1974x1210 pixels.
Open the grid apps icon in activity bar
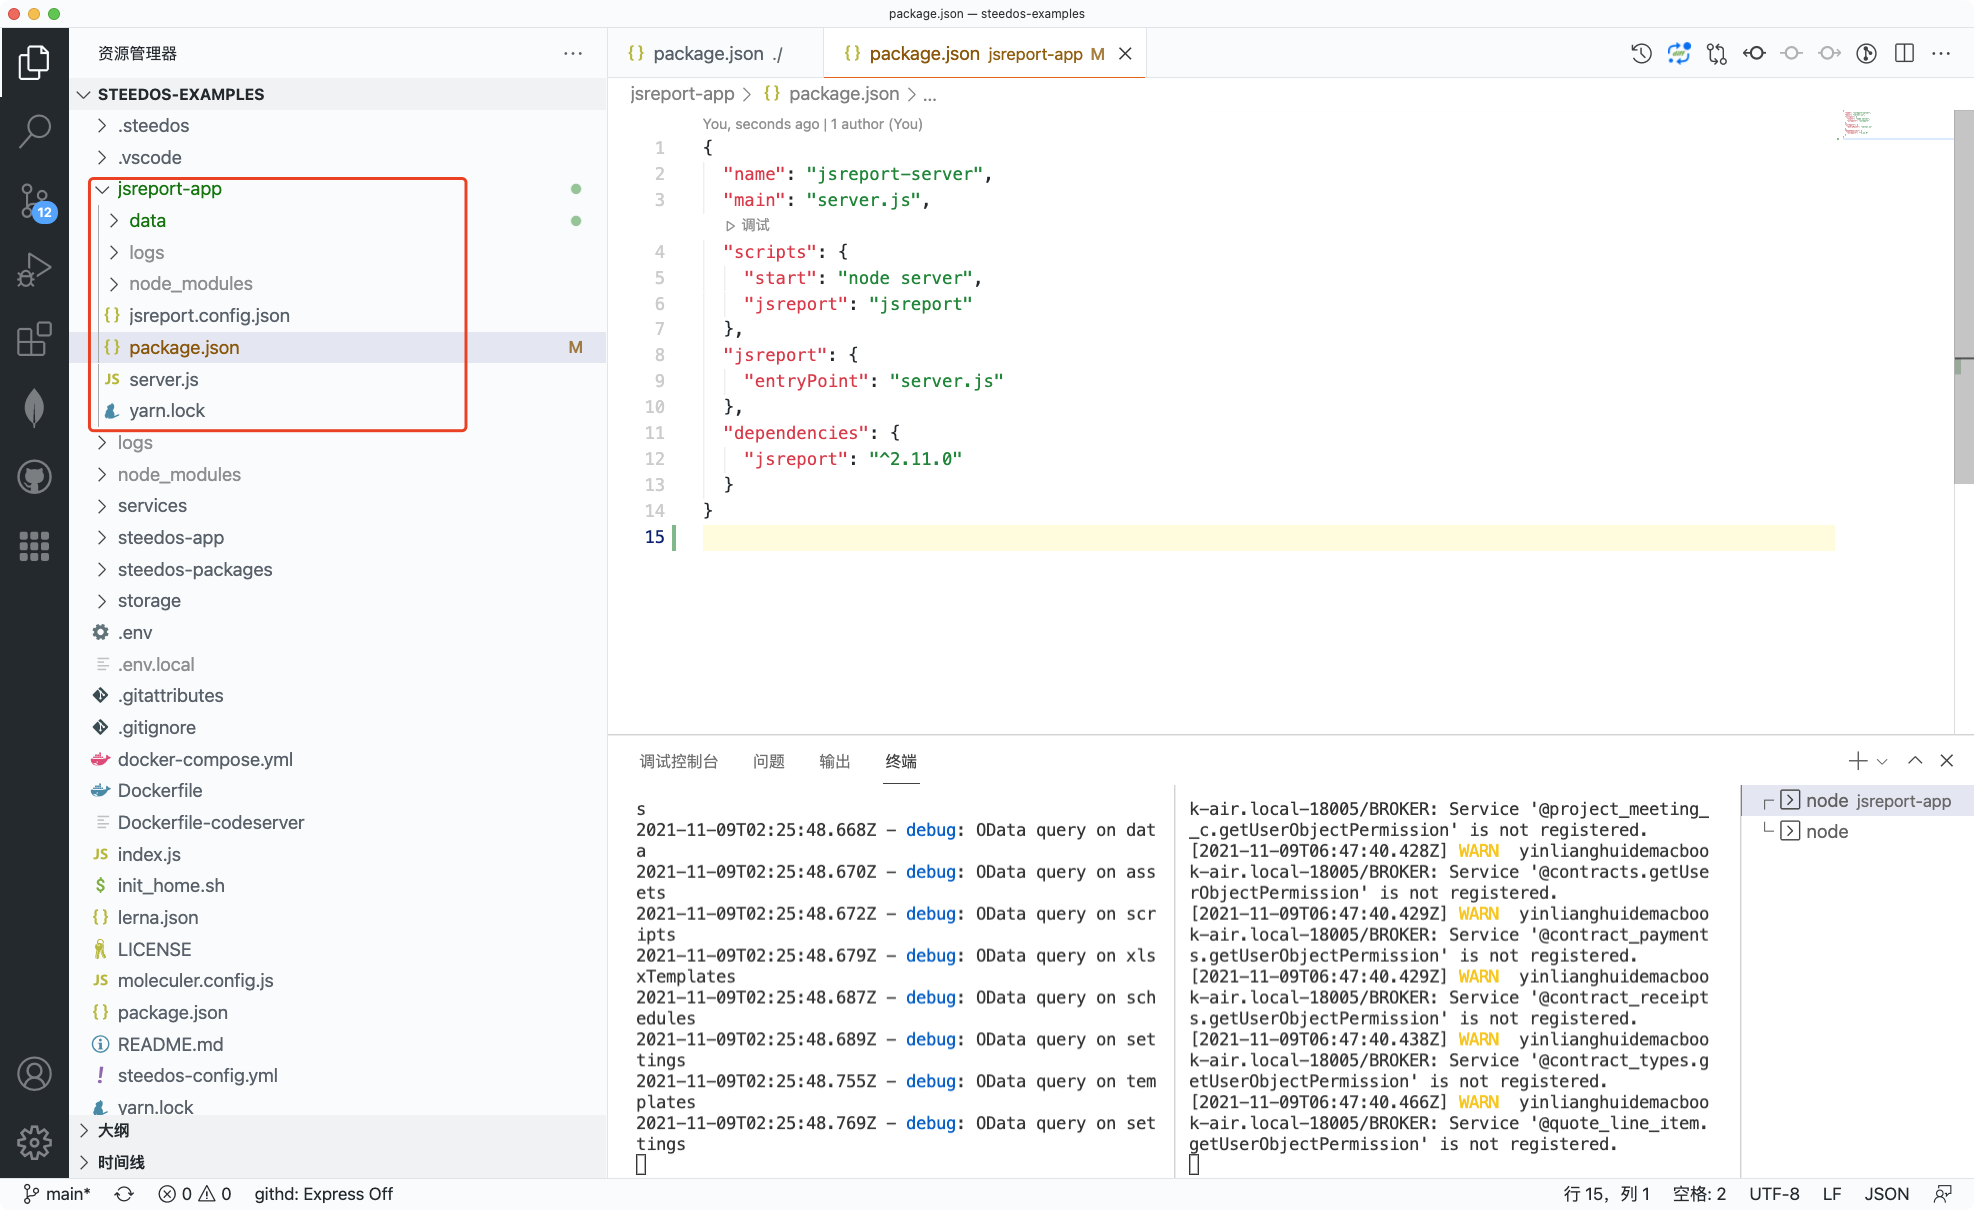34,546
